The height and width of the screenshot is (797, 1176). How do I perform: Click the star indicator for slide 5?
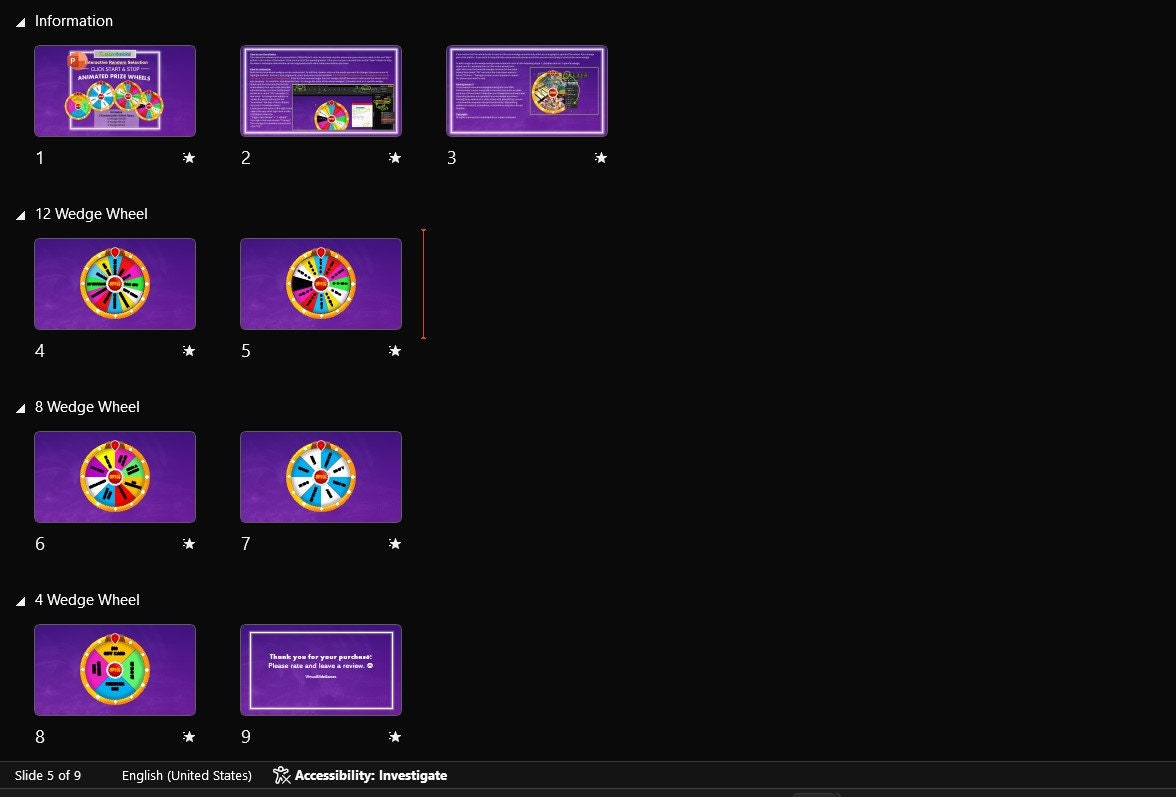395,350
